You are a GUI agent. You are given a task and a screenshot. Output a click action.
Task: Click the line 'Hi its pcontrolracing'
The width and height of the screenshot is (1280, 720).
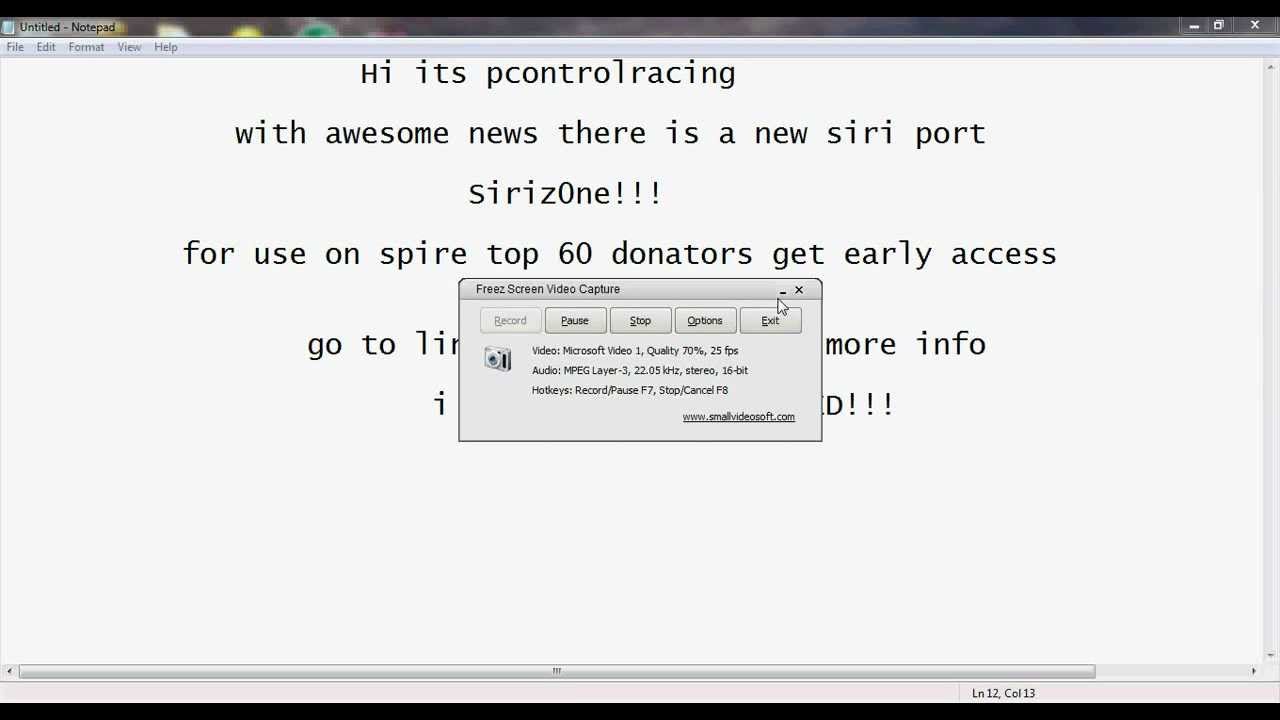548,73
